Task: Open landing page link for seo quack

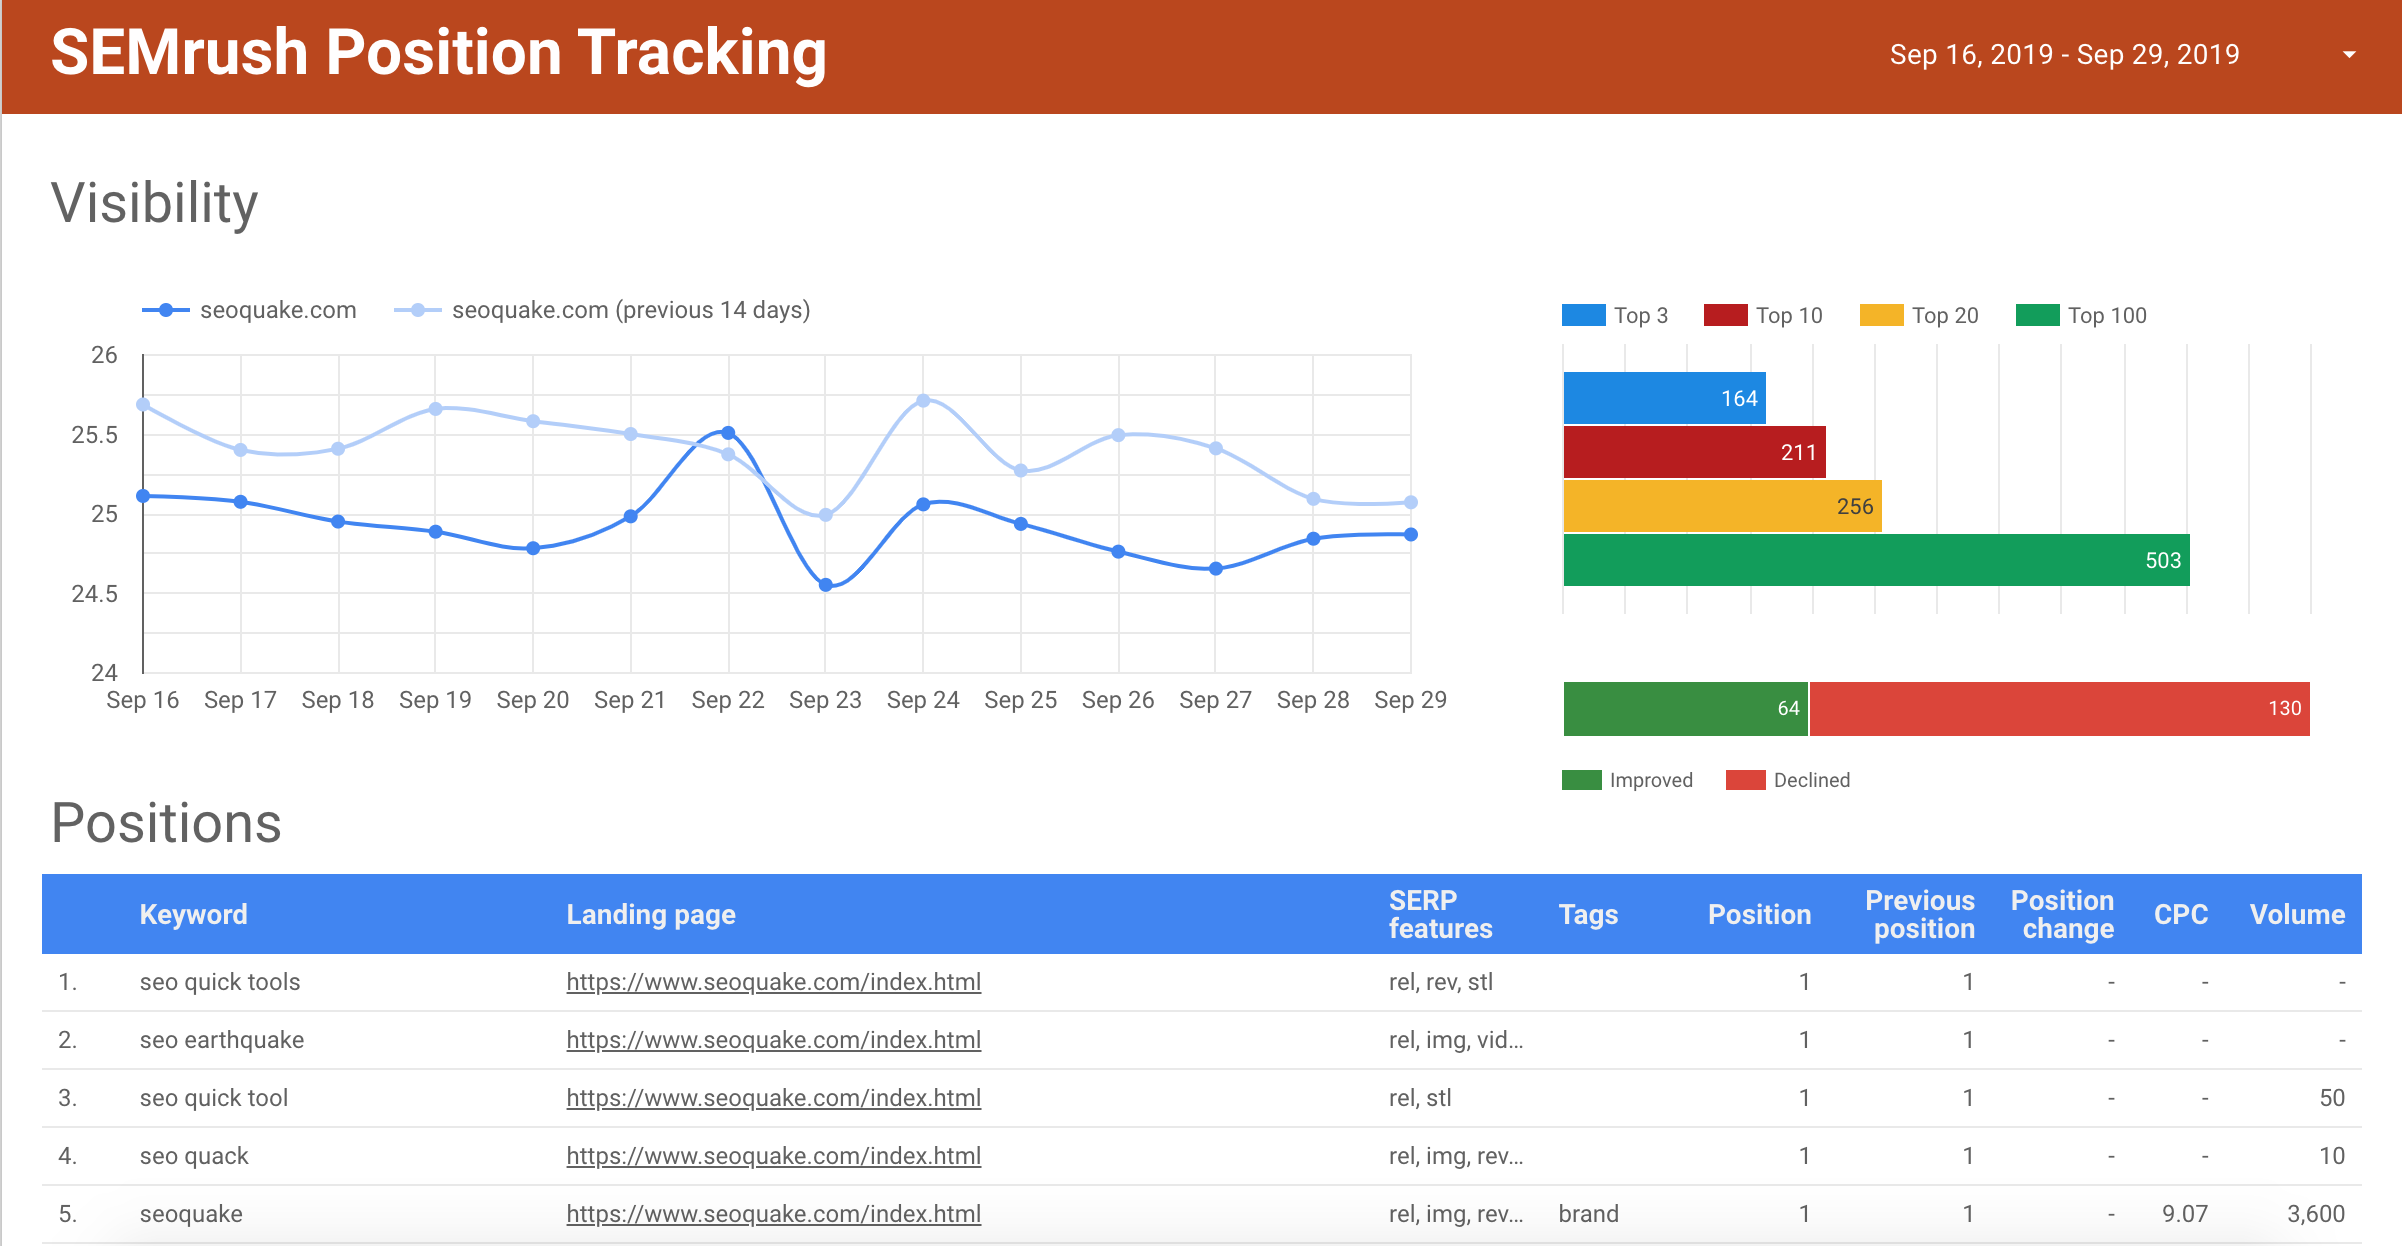Action: [x=773, y=1156]
